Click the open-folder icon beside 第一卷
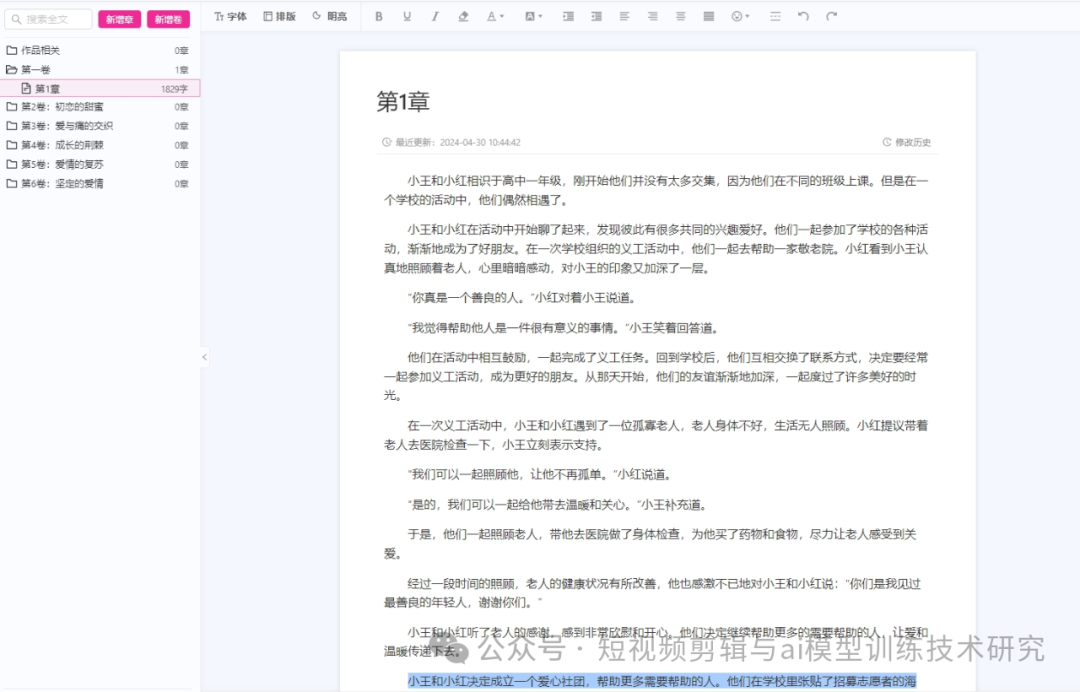 [12, 70]
